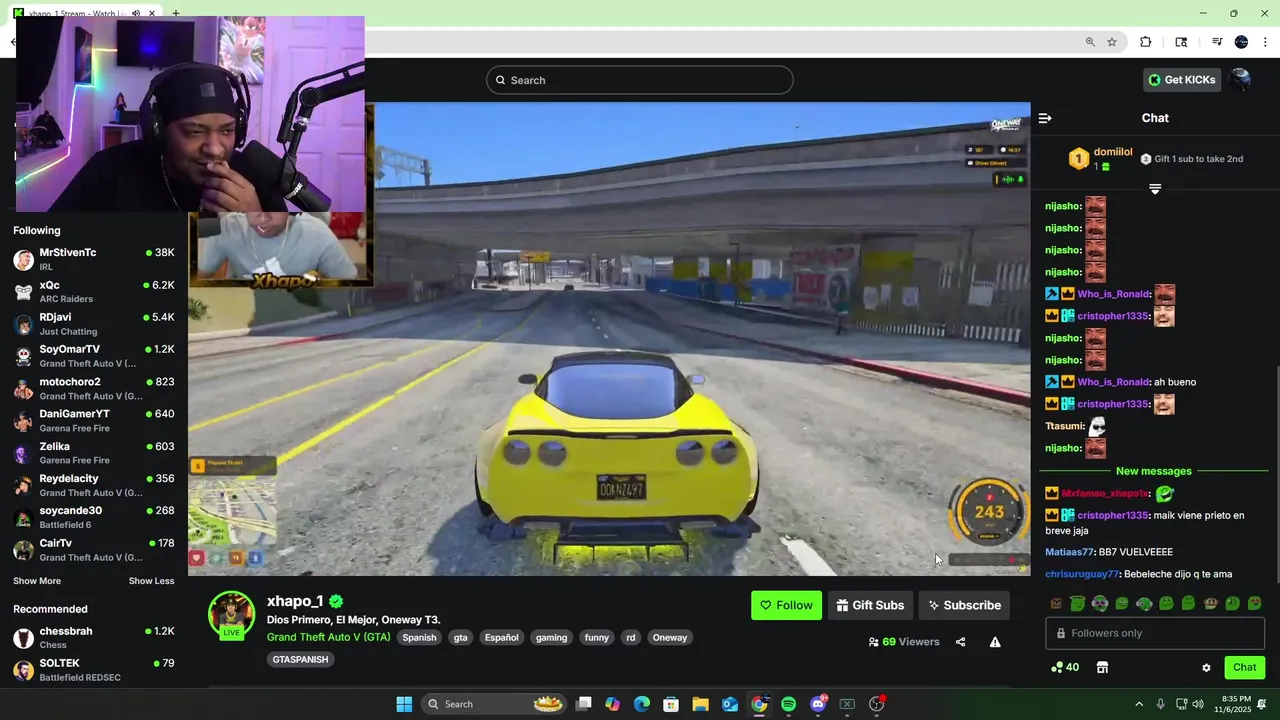This screenshot has height=720, width=1280.
Task: Open MrStivenTc in the Following list
Action: pos(94,260)
